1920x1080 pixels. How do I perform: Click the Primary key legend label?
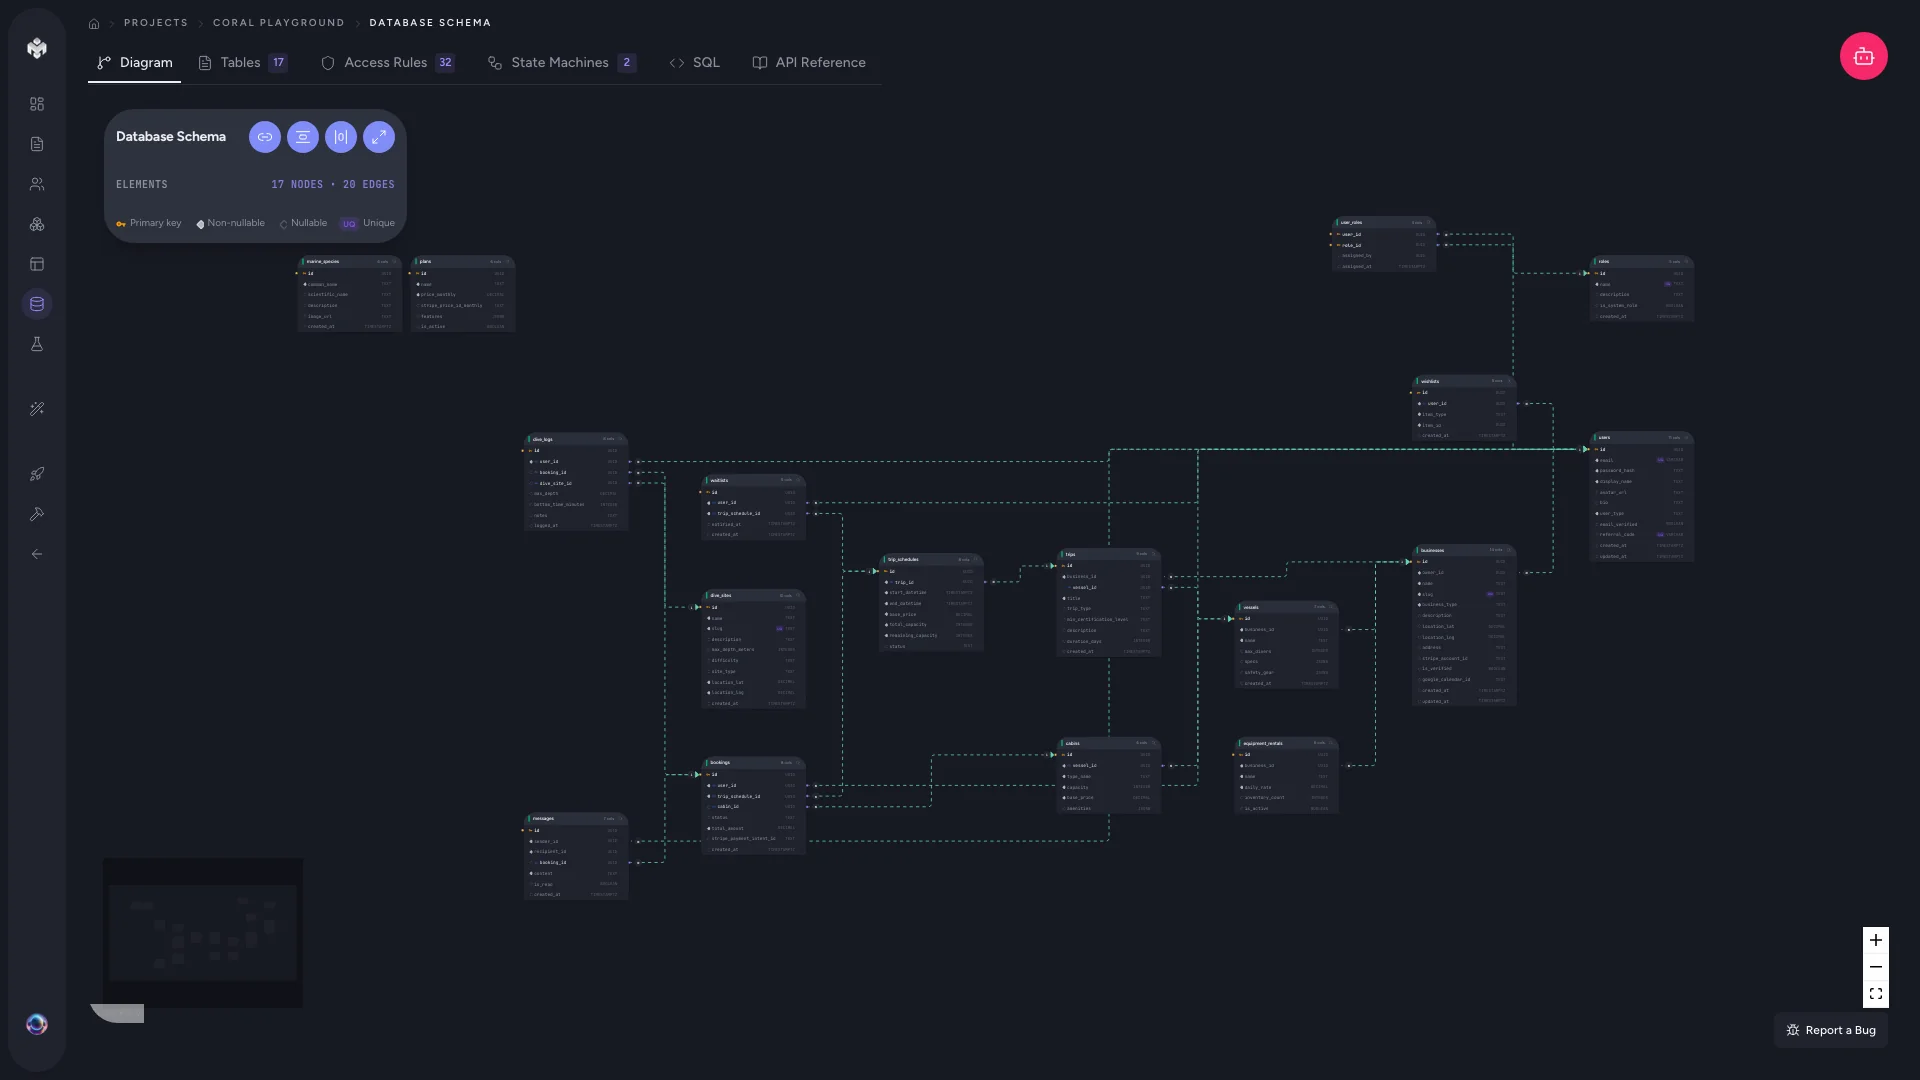click(155, 223)
